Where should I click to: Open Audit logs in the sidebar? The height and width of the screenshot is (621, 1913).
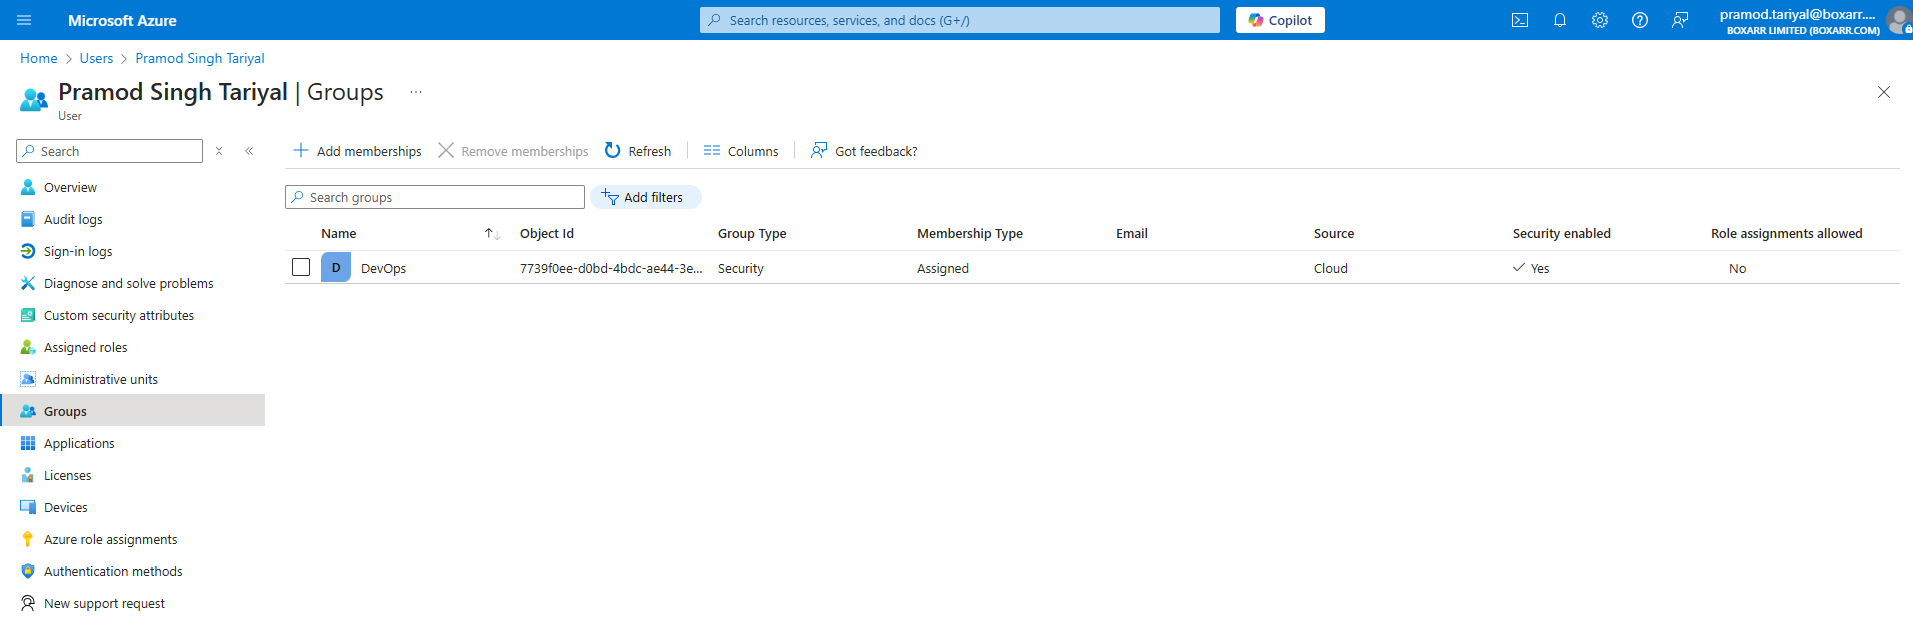click(73, 219)
